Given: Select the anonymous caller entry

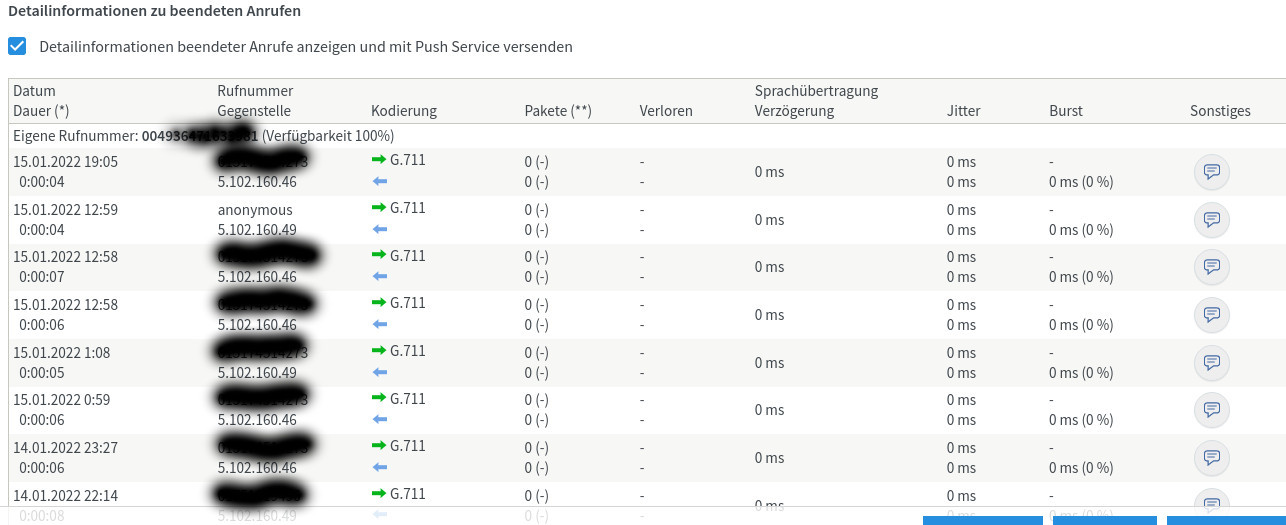Looking at the screenshot, I should pyautogui.click(x=255, y=210).
